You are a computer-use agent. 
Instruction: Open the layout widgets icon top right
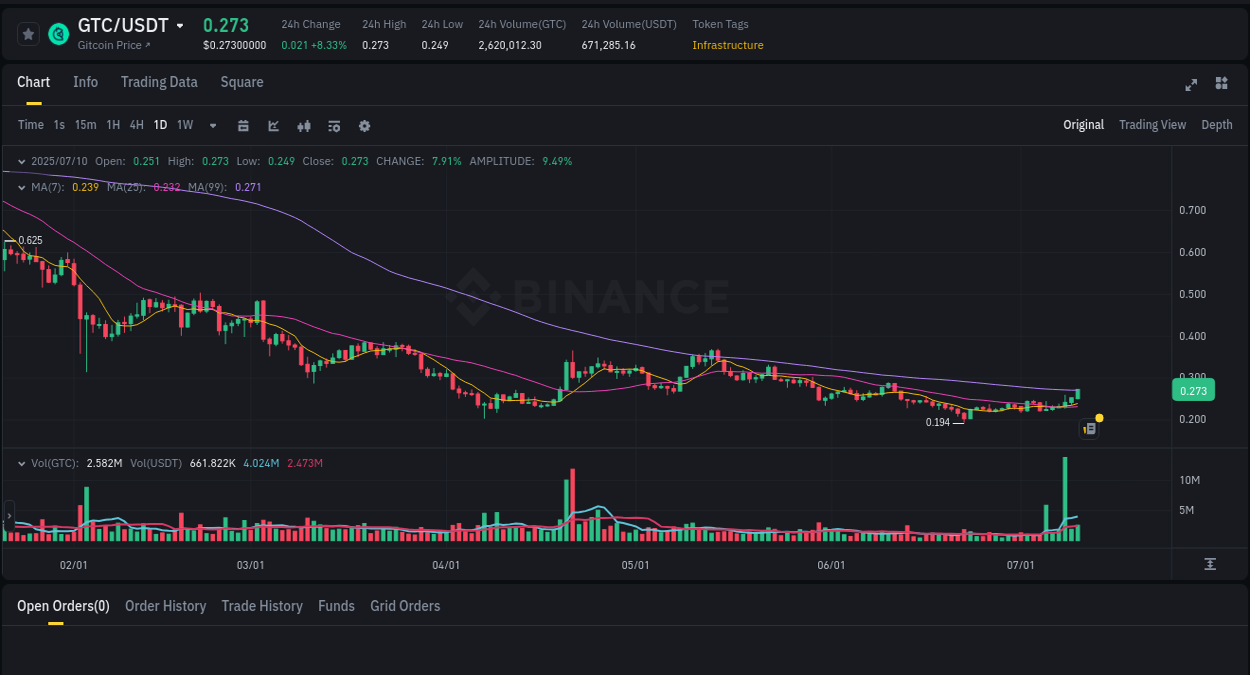pyautogui.click(x=1221, y=85)
